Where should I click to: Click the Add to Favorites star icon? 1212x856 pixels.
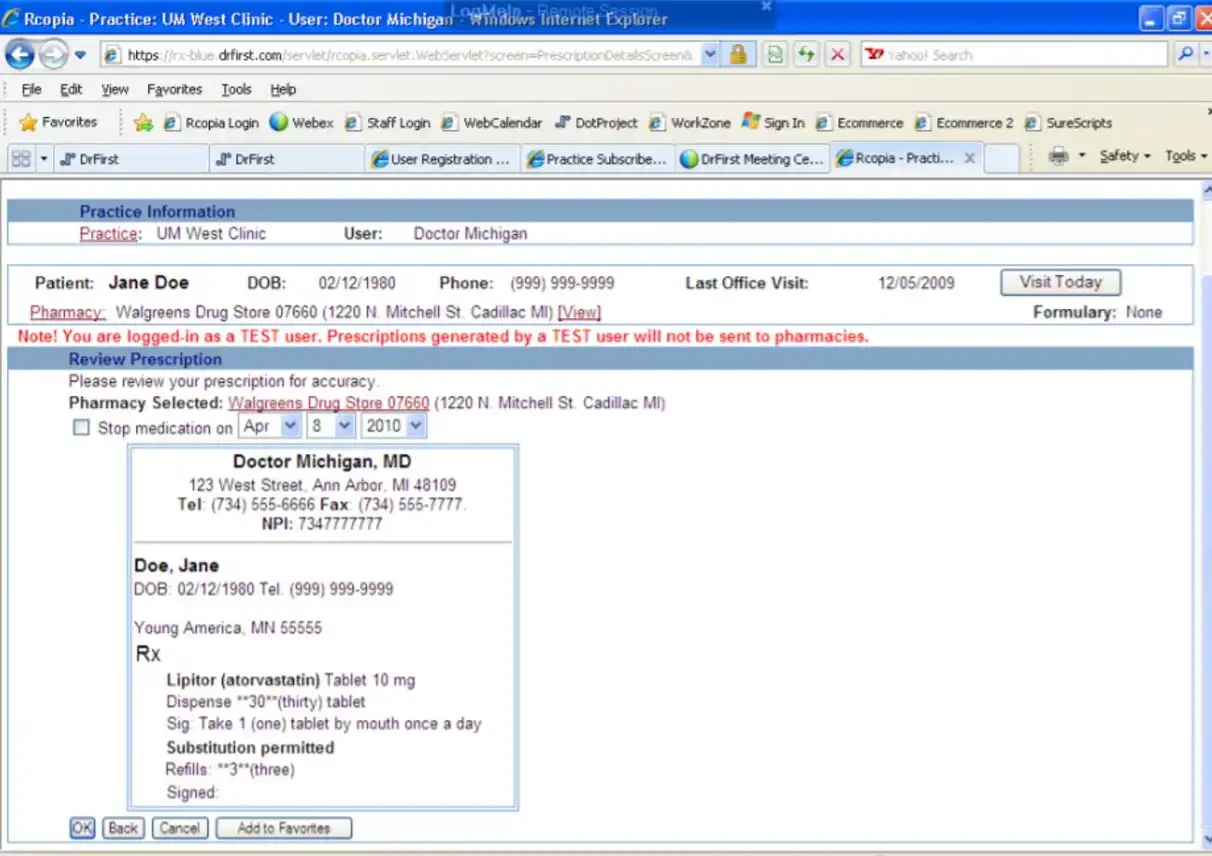coord(142,122)
